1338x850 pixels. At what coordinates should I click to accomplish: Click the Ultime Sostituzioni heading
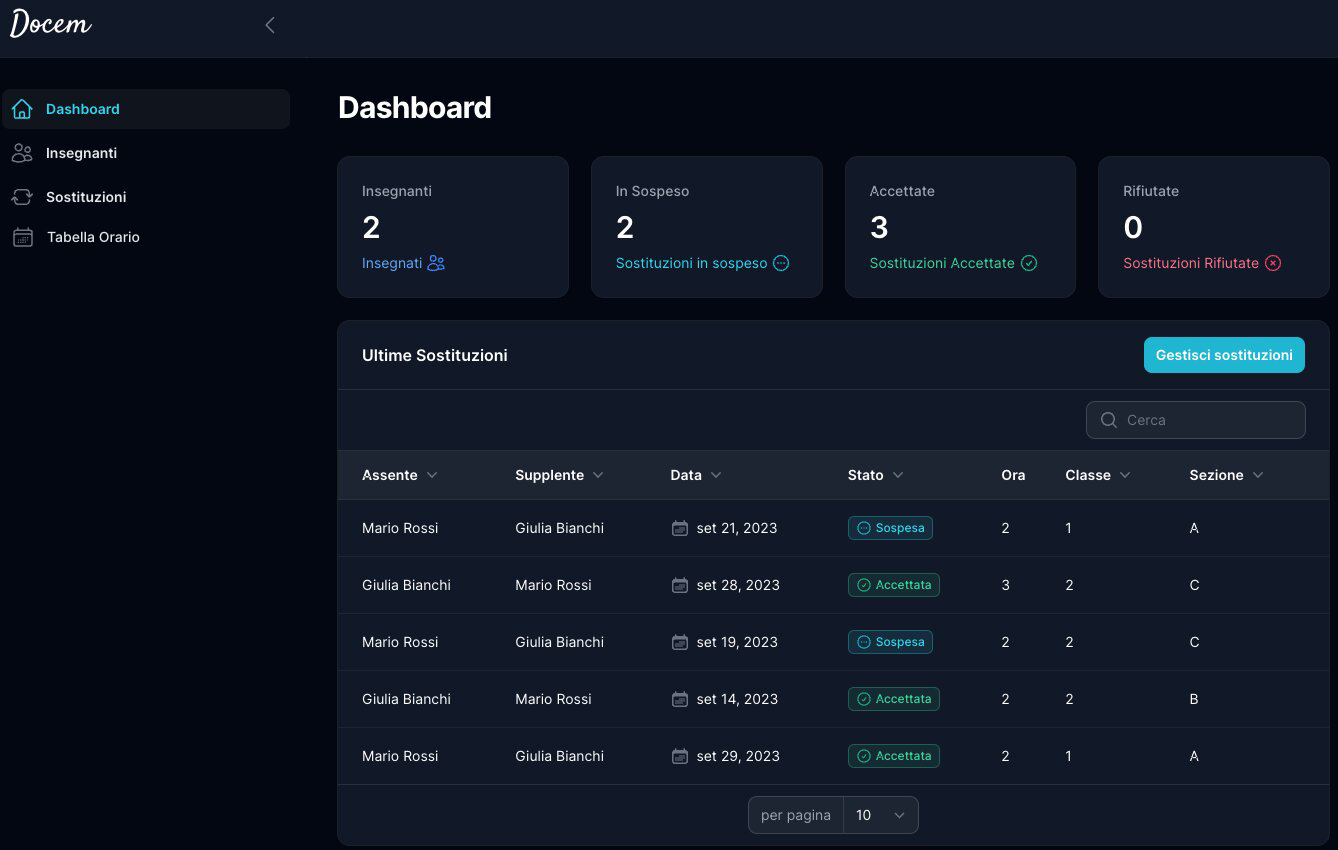pyautogui.click(x=435, y=355)
